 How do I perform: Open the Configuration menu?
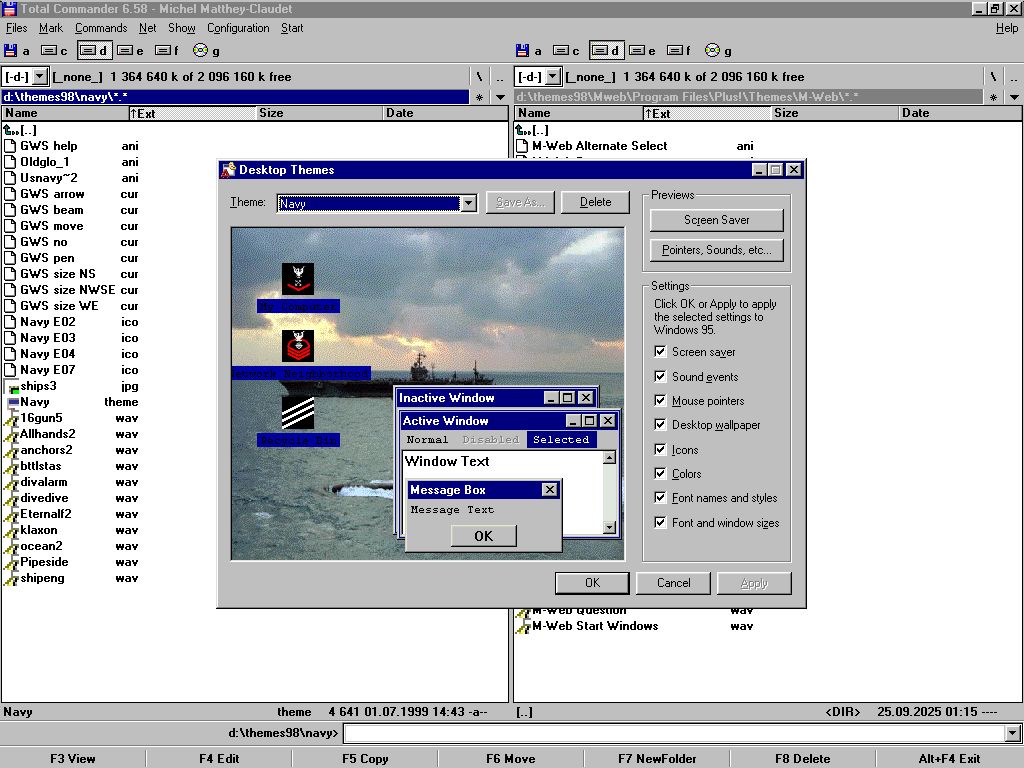click(238, 28)
